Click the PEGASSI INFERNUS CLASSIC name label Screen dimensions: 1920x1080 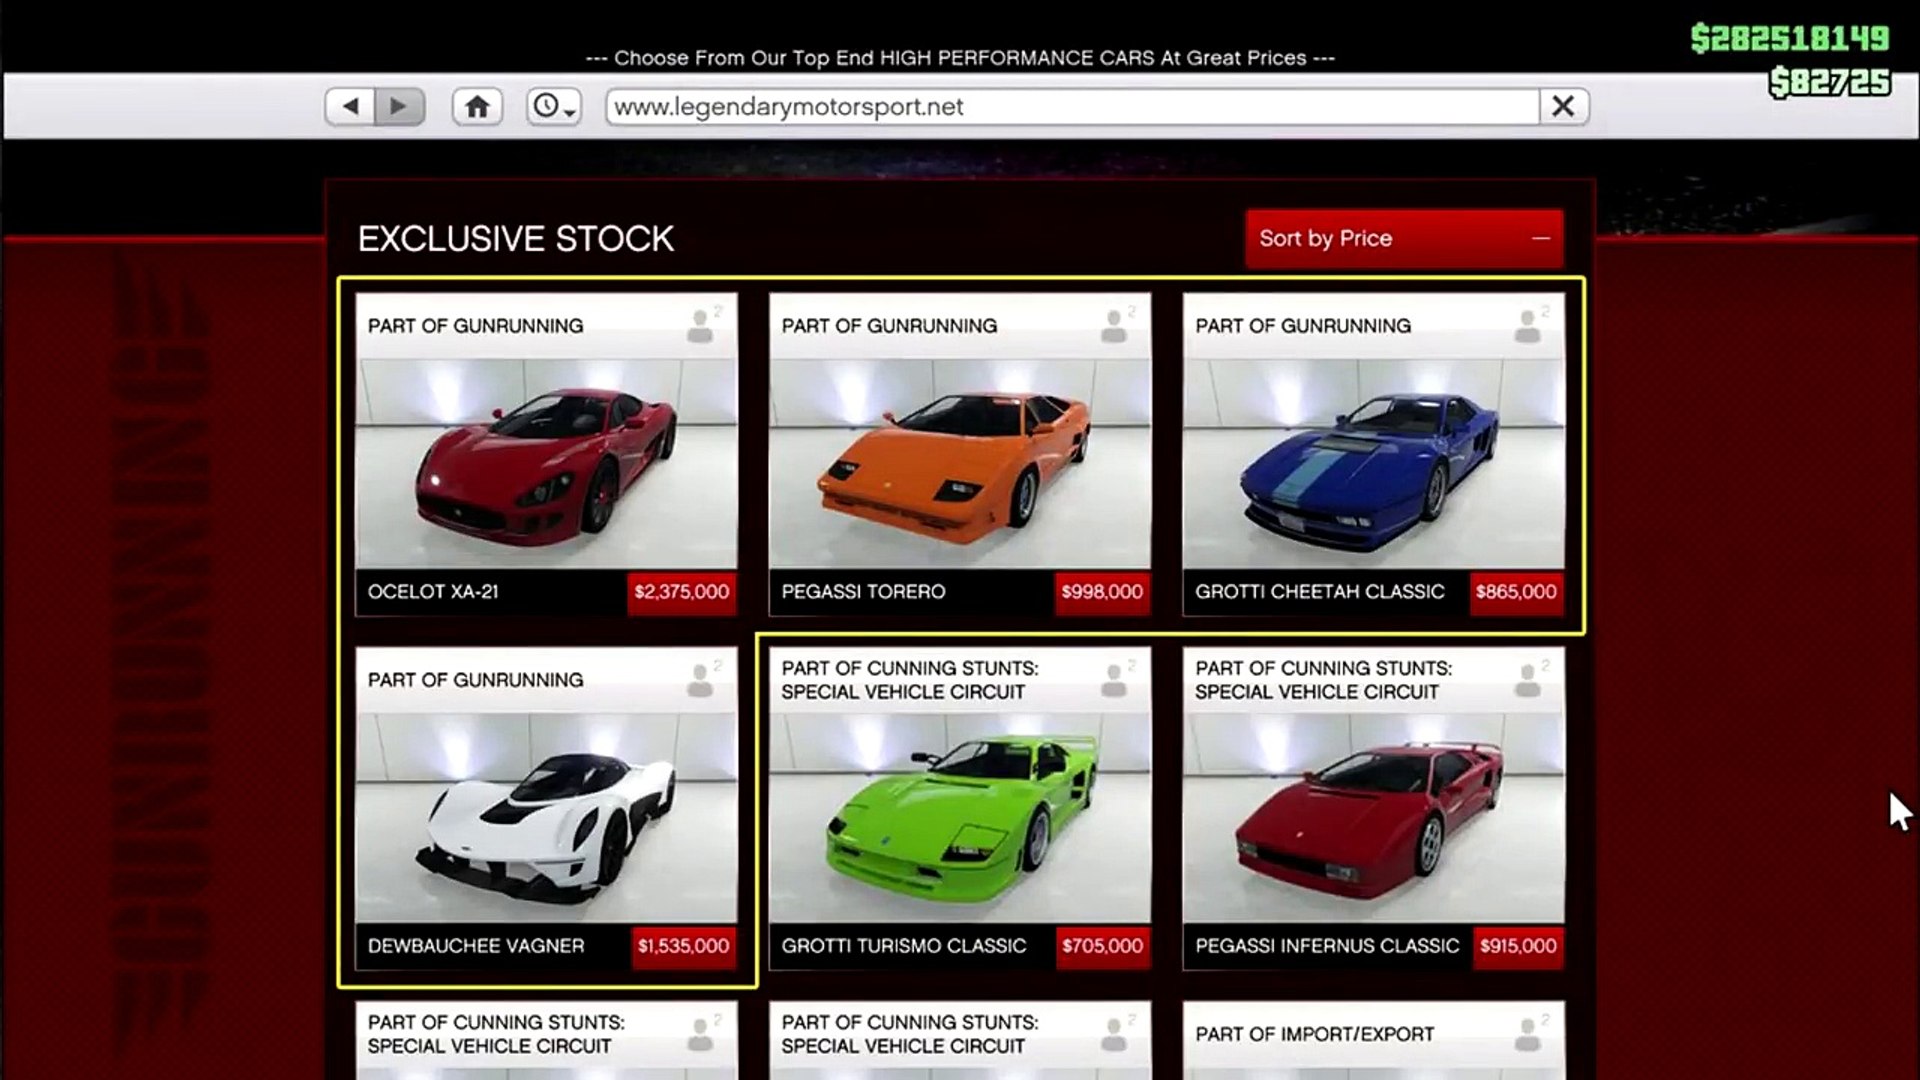1327,946
